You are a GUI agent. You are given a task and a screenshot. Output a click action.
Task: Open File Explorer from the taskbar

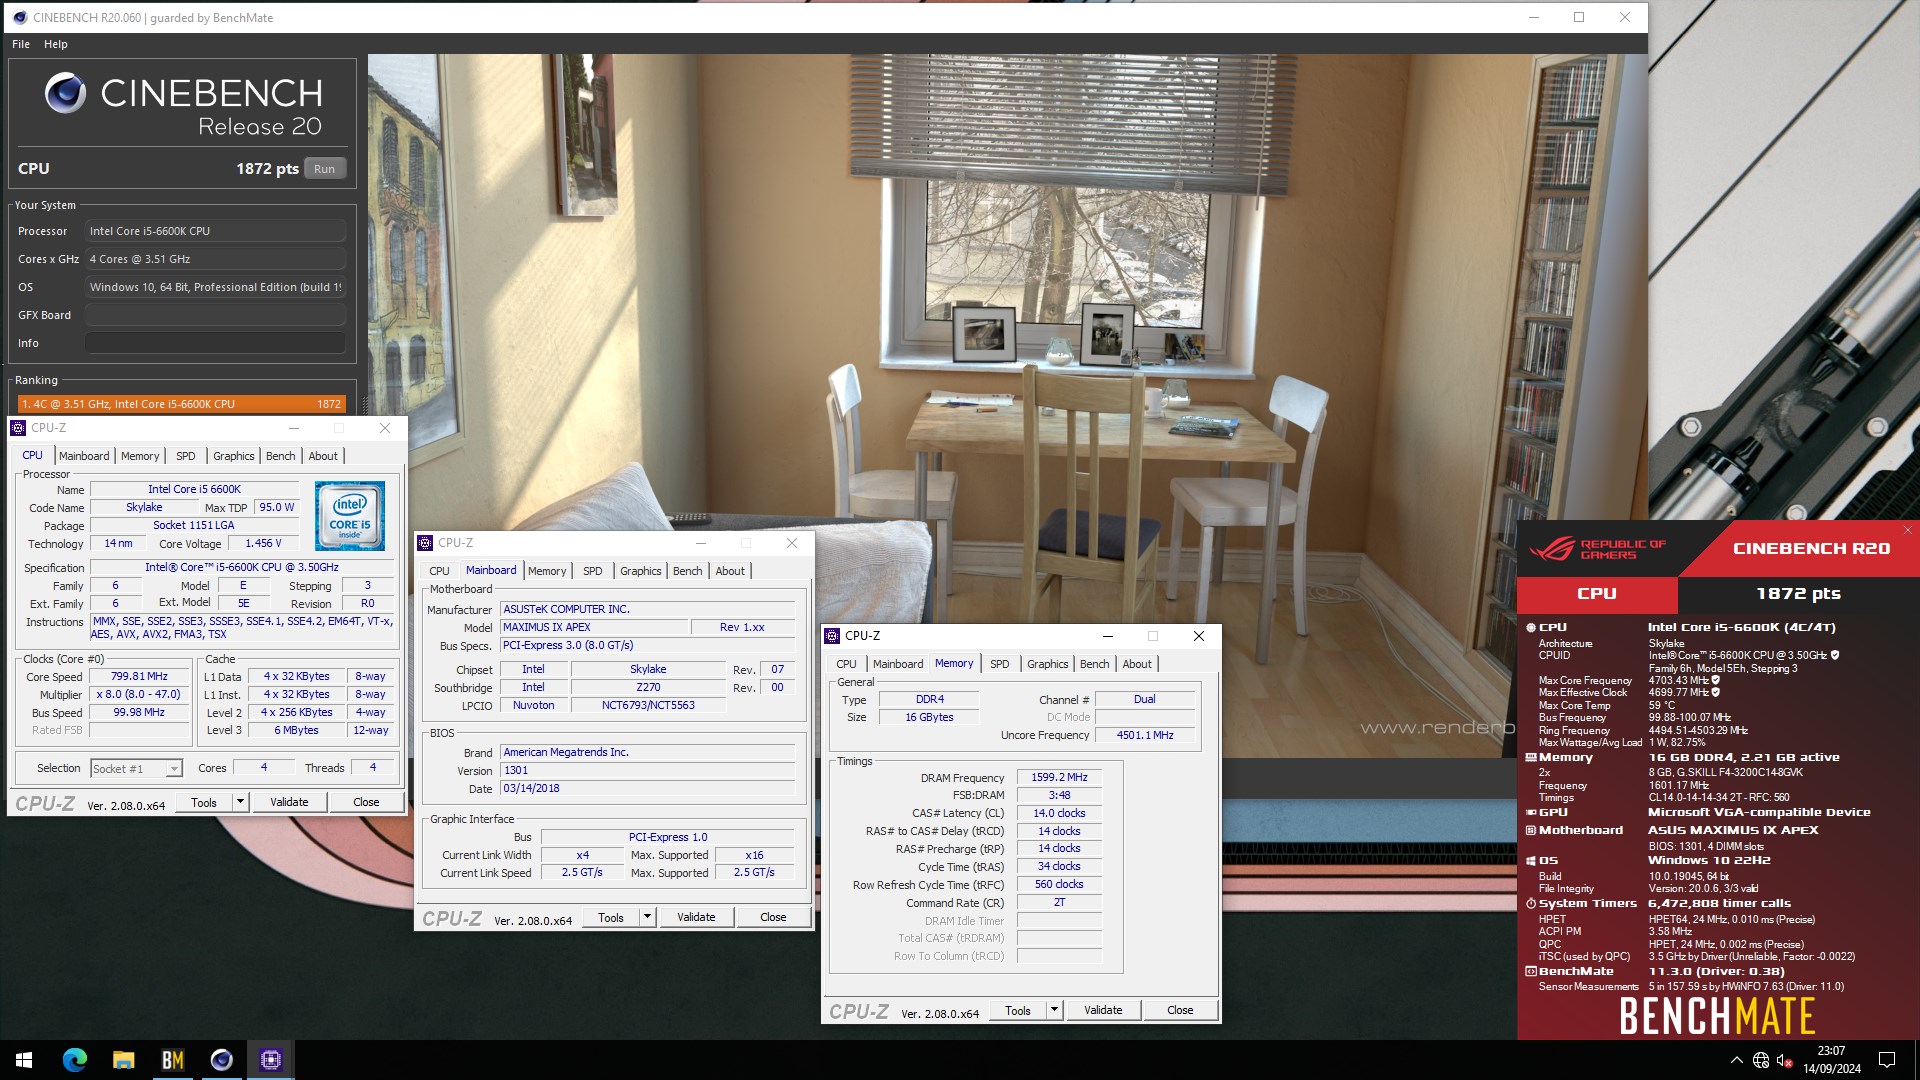point(123,1060)
